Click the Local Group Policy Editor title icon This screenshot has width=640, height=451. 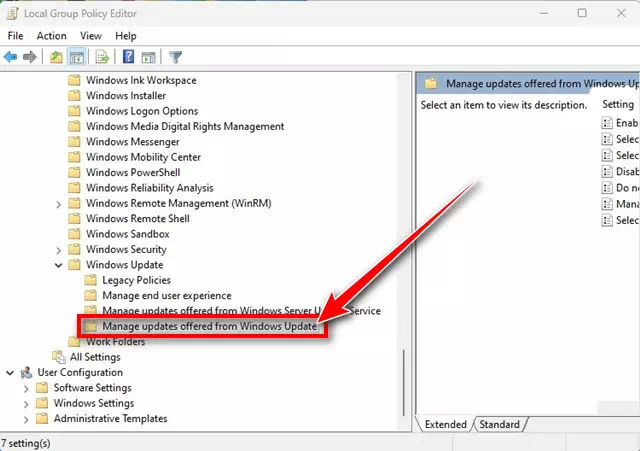13,13
